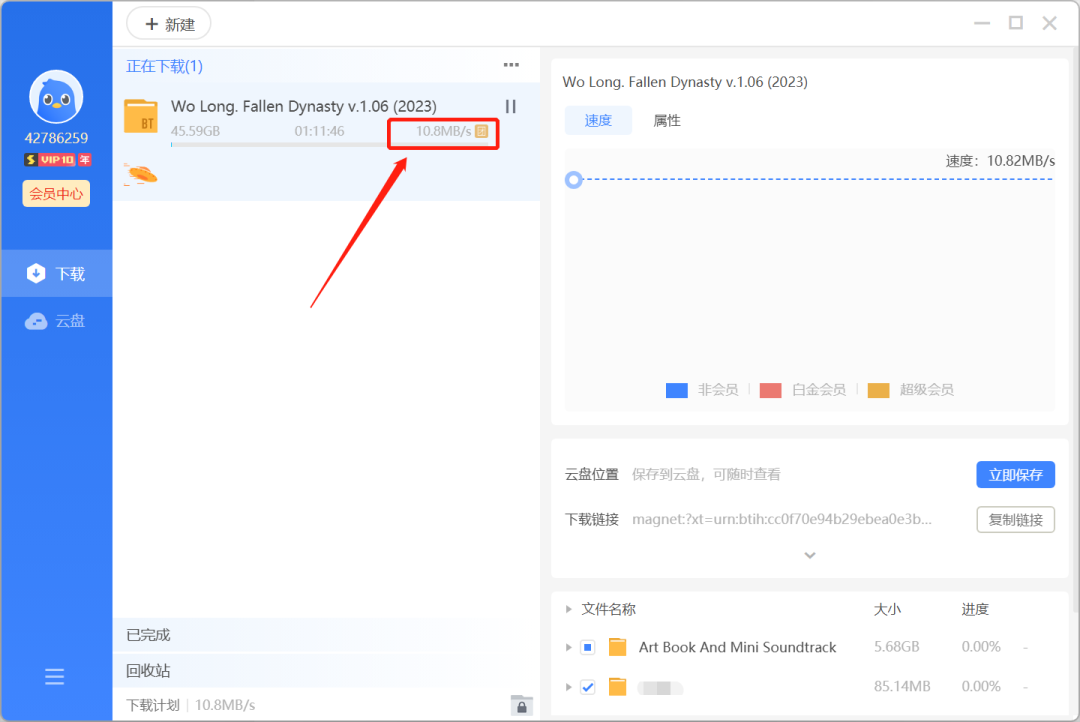Sort by the 进度 column header
Image resolution: width=1080 pixels, height=722 pixels.
(975, 609)
